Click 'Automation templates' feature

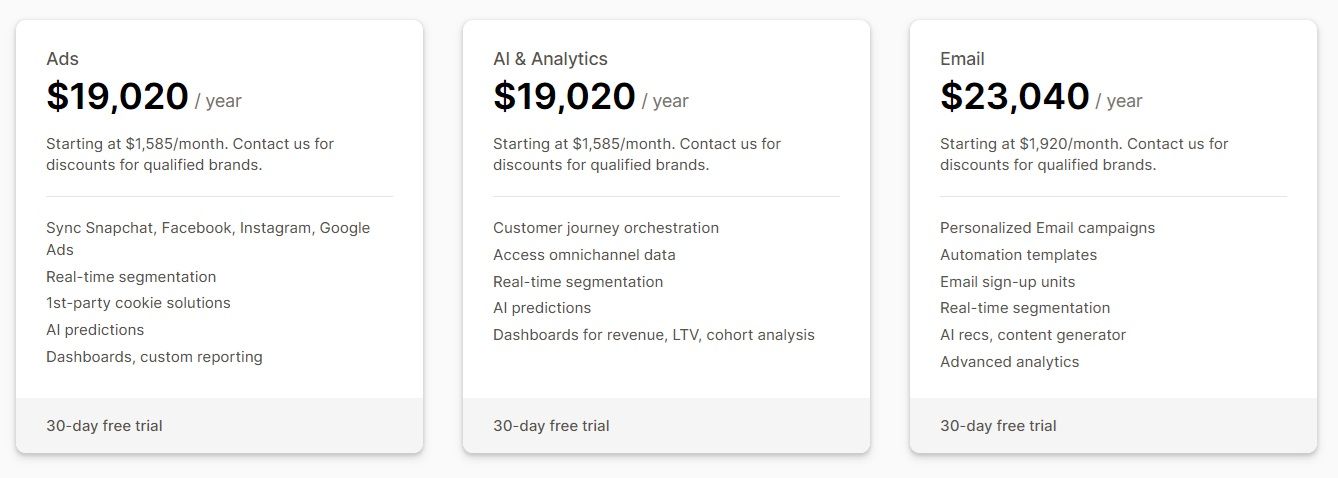click(1018, 255)
